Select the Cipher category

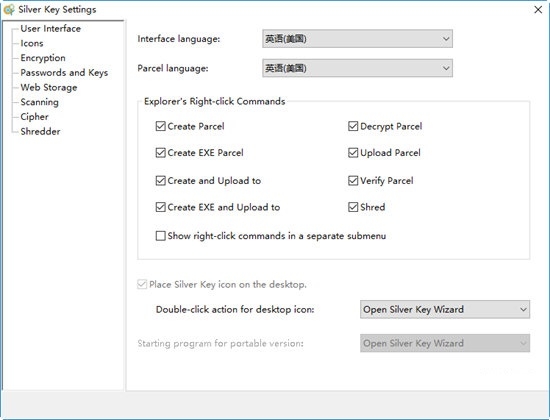click(x=34, y=117)
